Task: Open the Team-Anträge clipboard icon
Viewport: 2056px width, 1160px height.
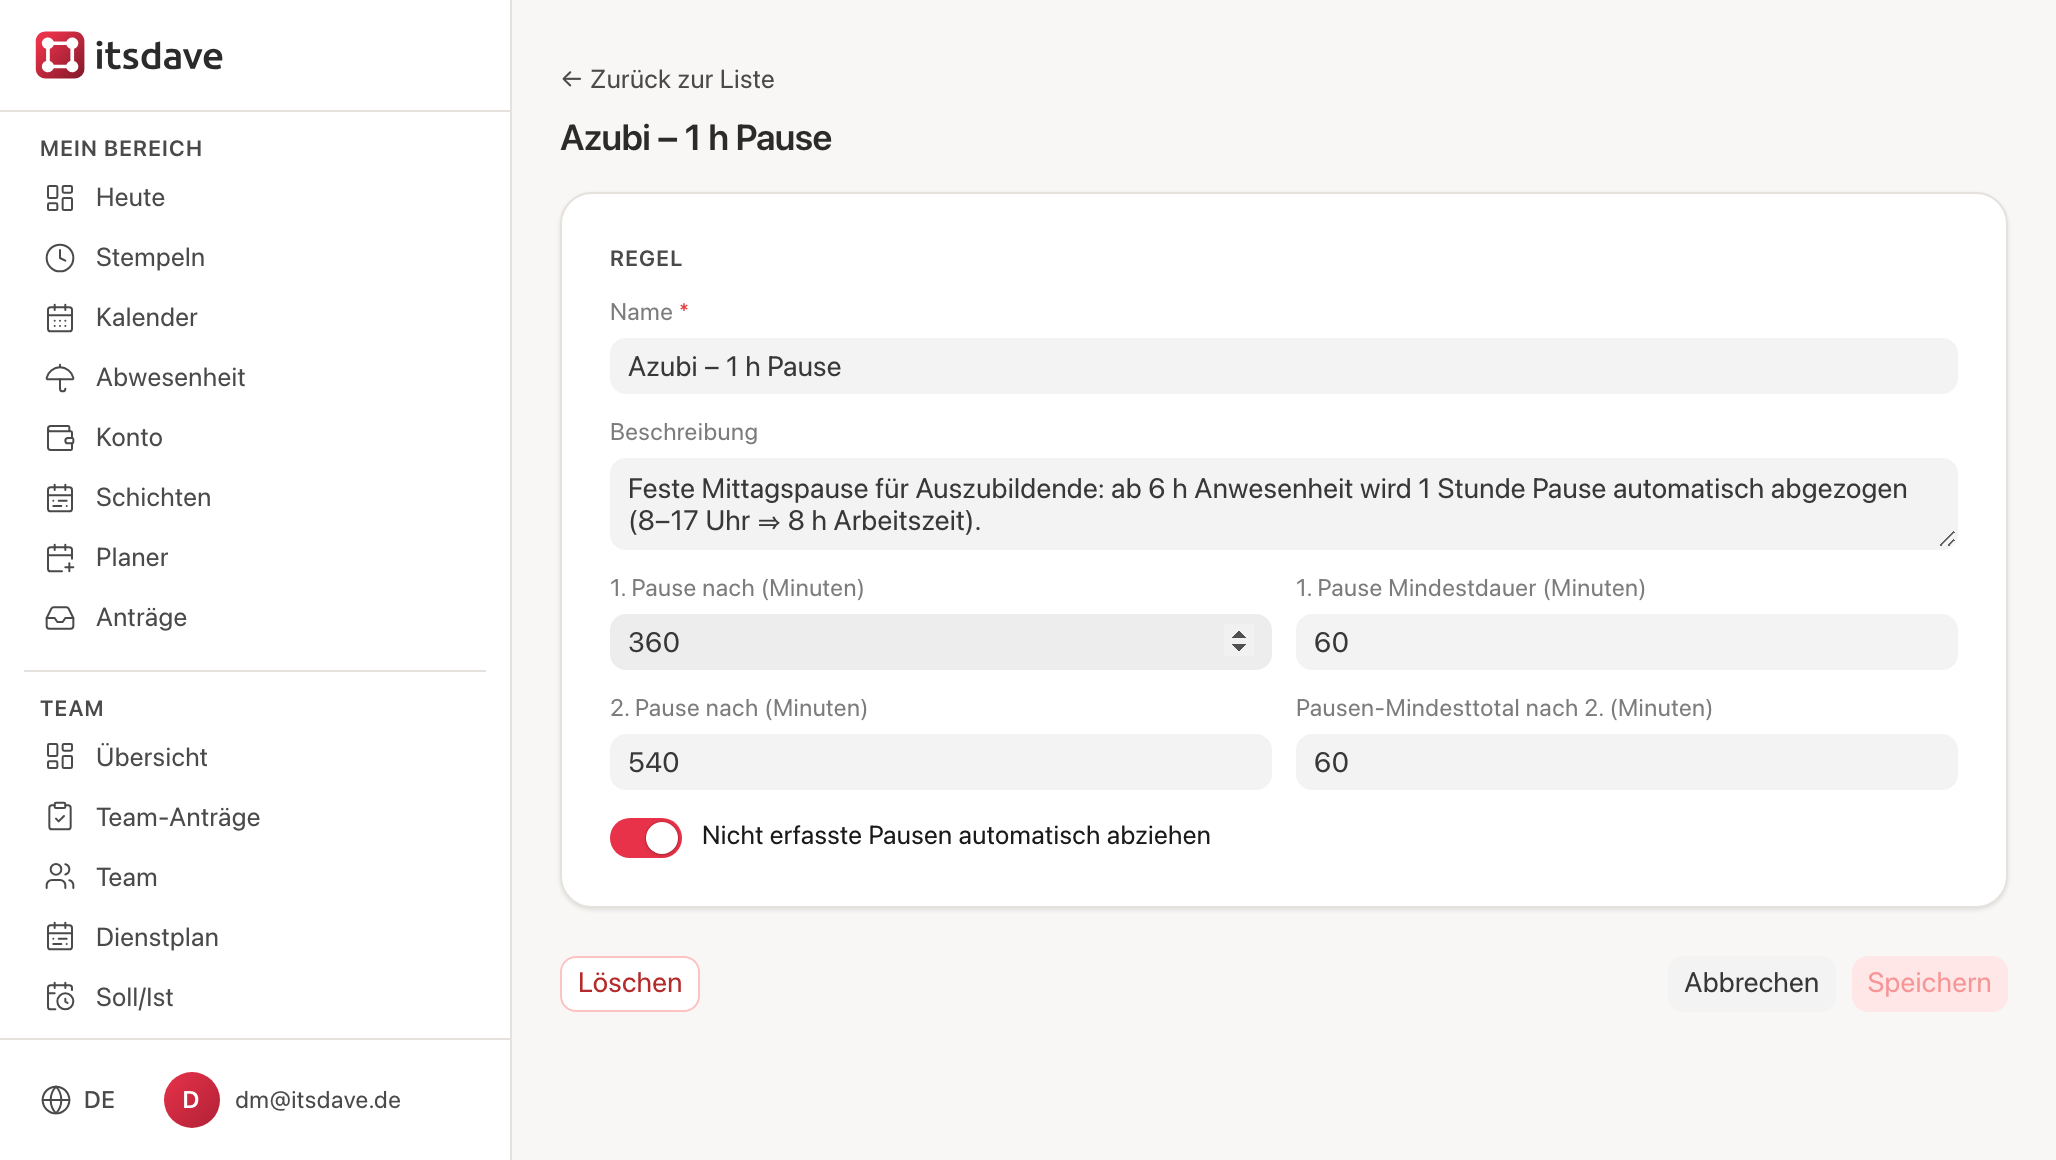Action: point(60,818)
